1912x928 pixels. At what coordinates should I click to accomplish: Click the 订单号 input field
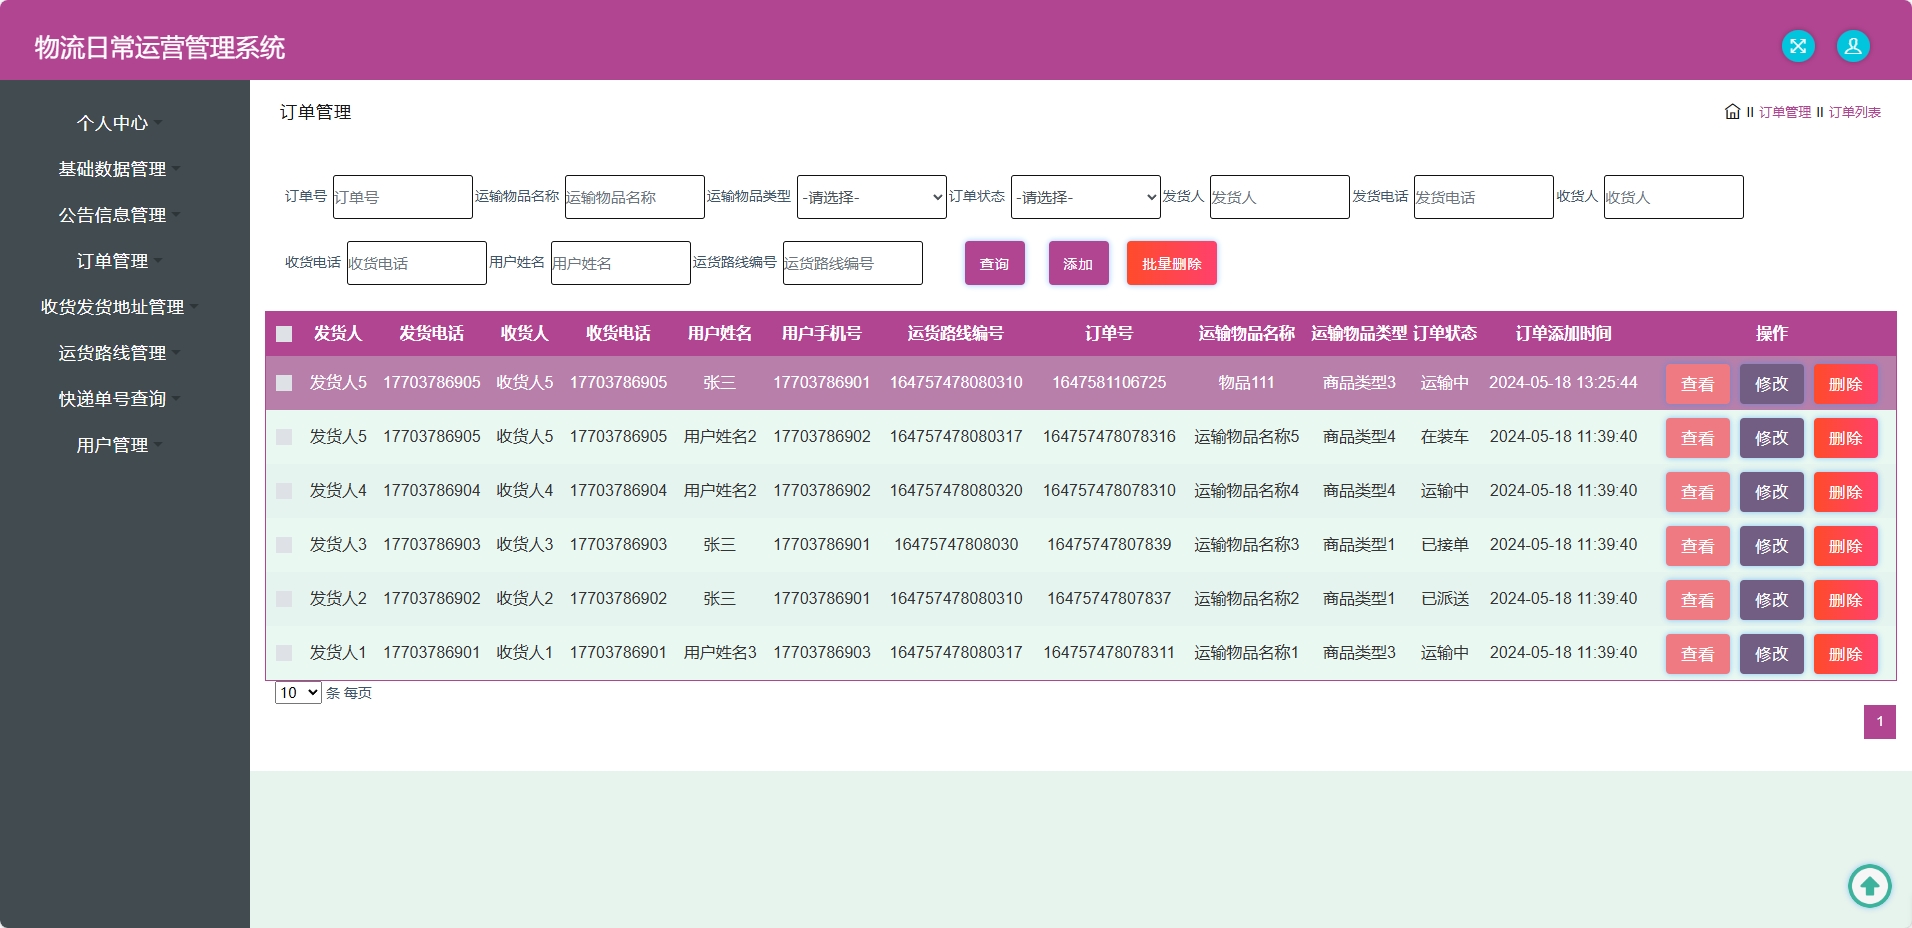402,197
